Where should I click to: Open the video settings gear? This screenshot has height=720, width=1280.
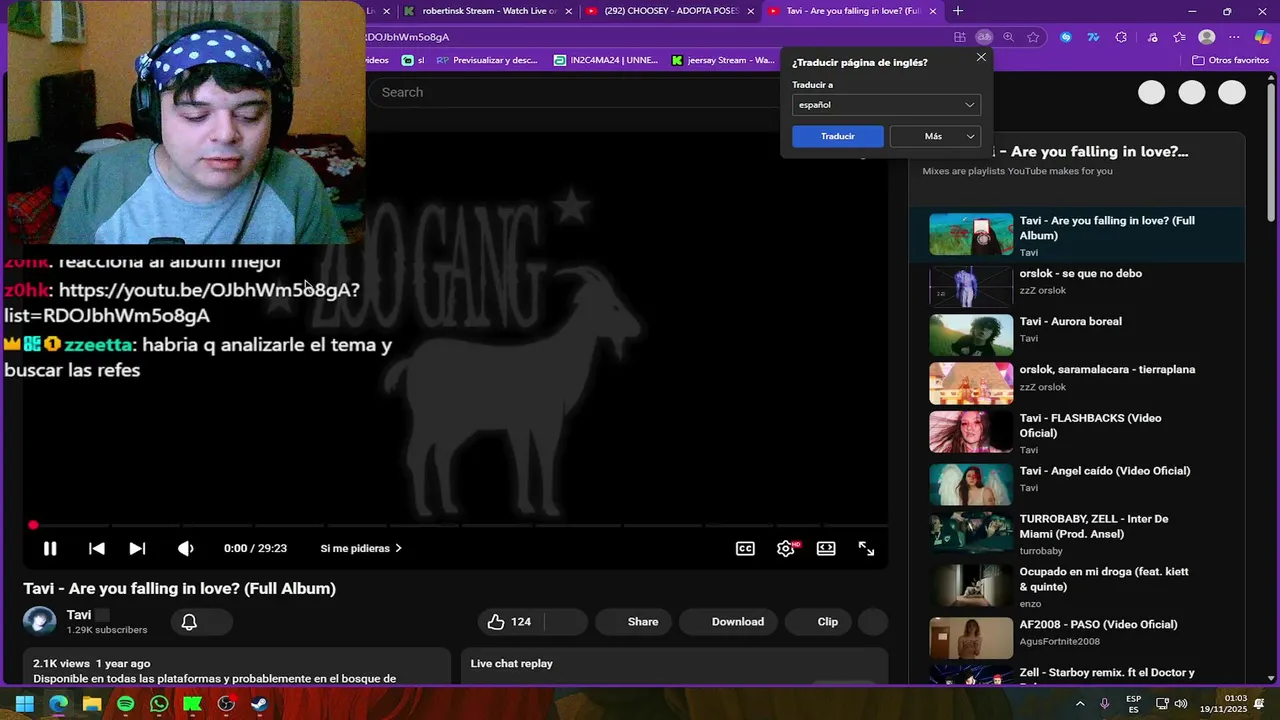coord(786,548)
